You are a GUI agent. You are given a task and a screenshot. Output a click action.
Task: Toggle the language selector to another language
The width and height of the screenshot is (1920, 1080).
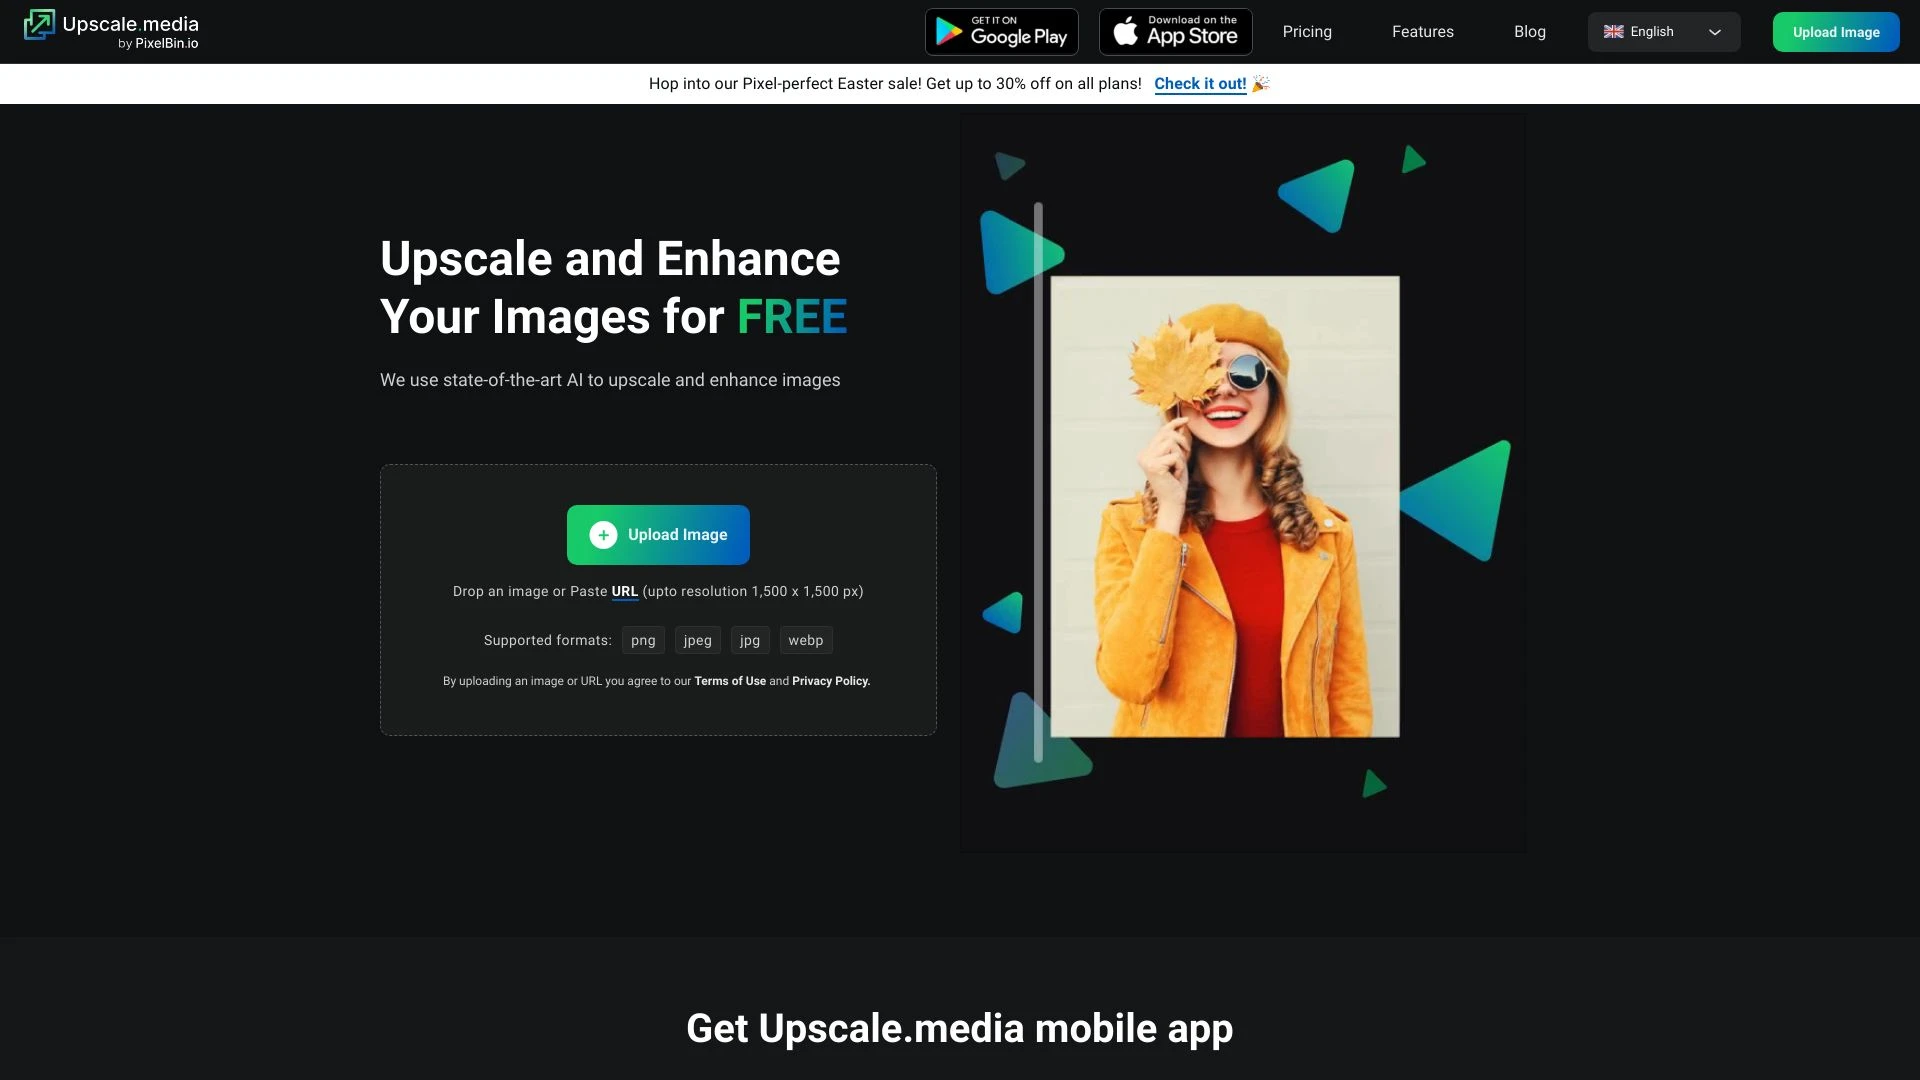[1663, 31]
